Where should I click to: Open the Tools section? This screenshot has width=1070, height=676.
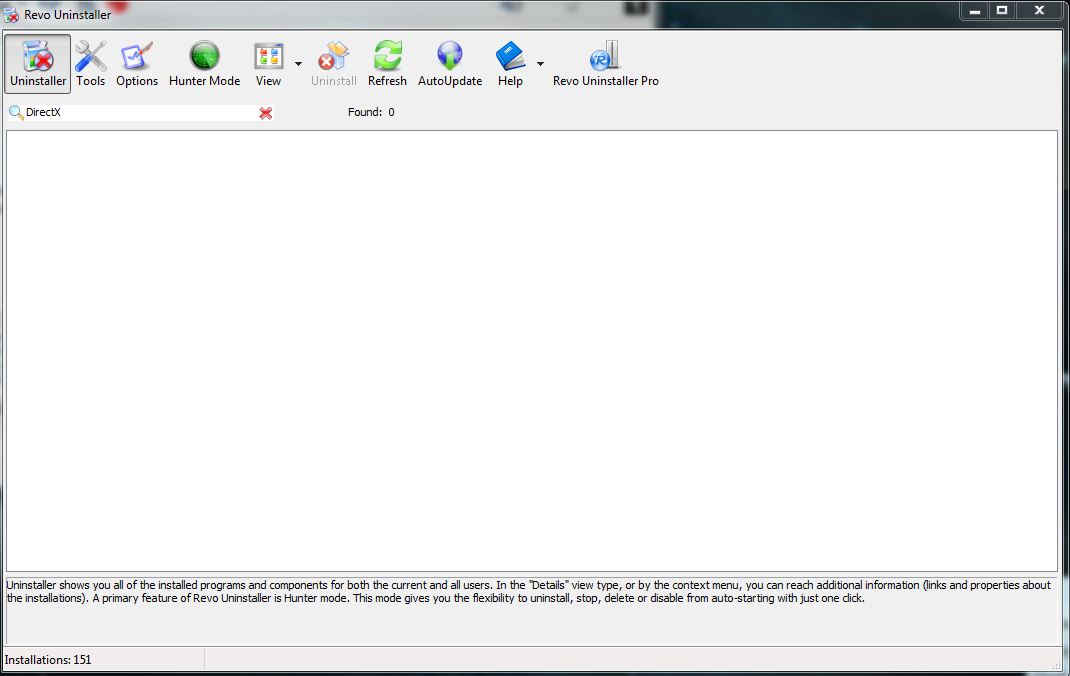click(x=90, y=63)
